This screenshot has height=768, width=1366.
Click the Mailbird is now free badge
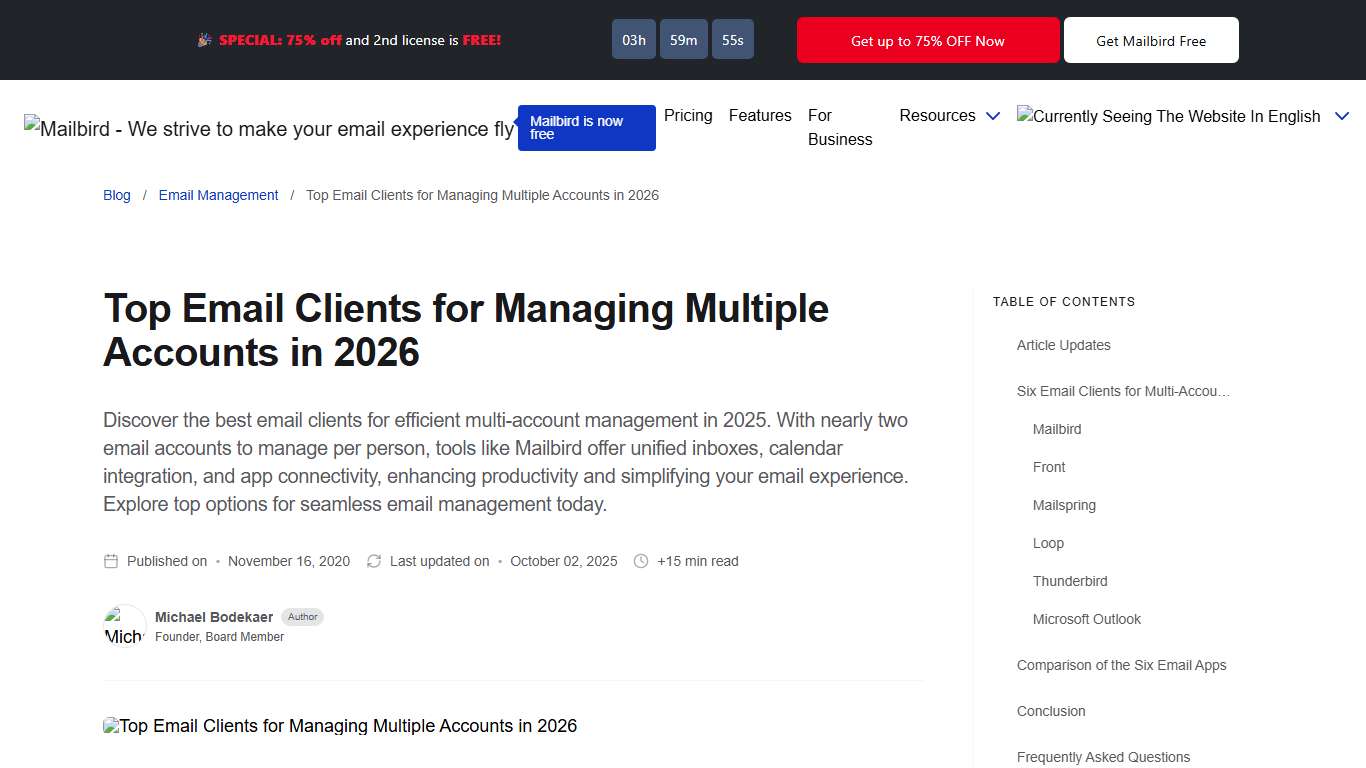(x=586, y=128)
